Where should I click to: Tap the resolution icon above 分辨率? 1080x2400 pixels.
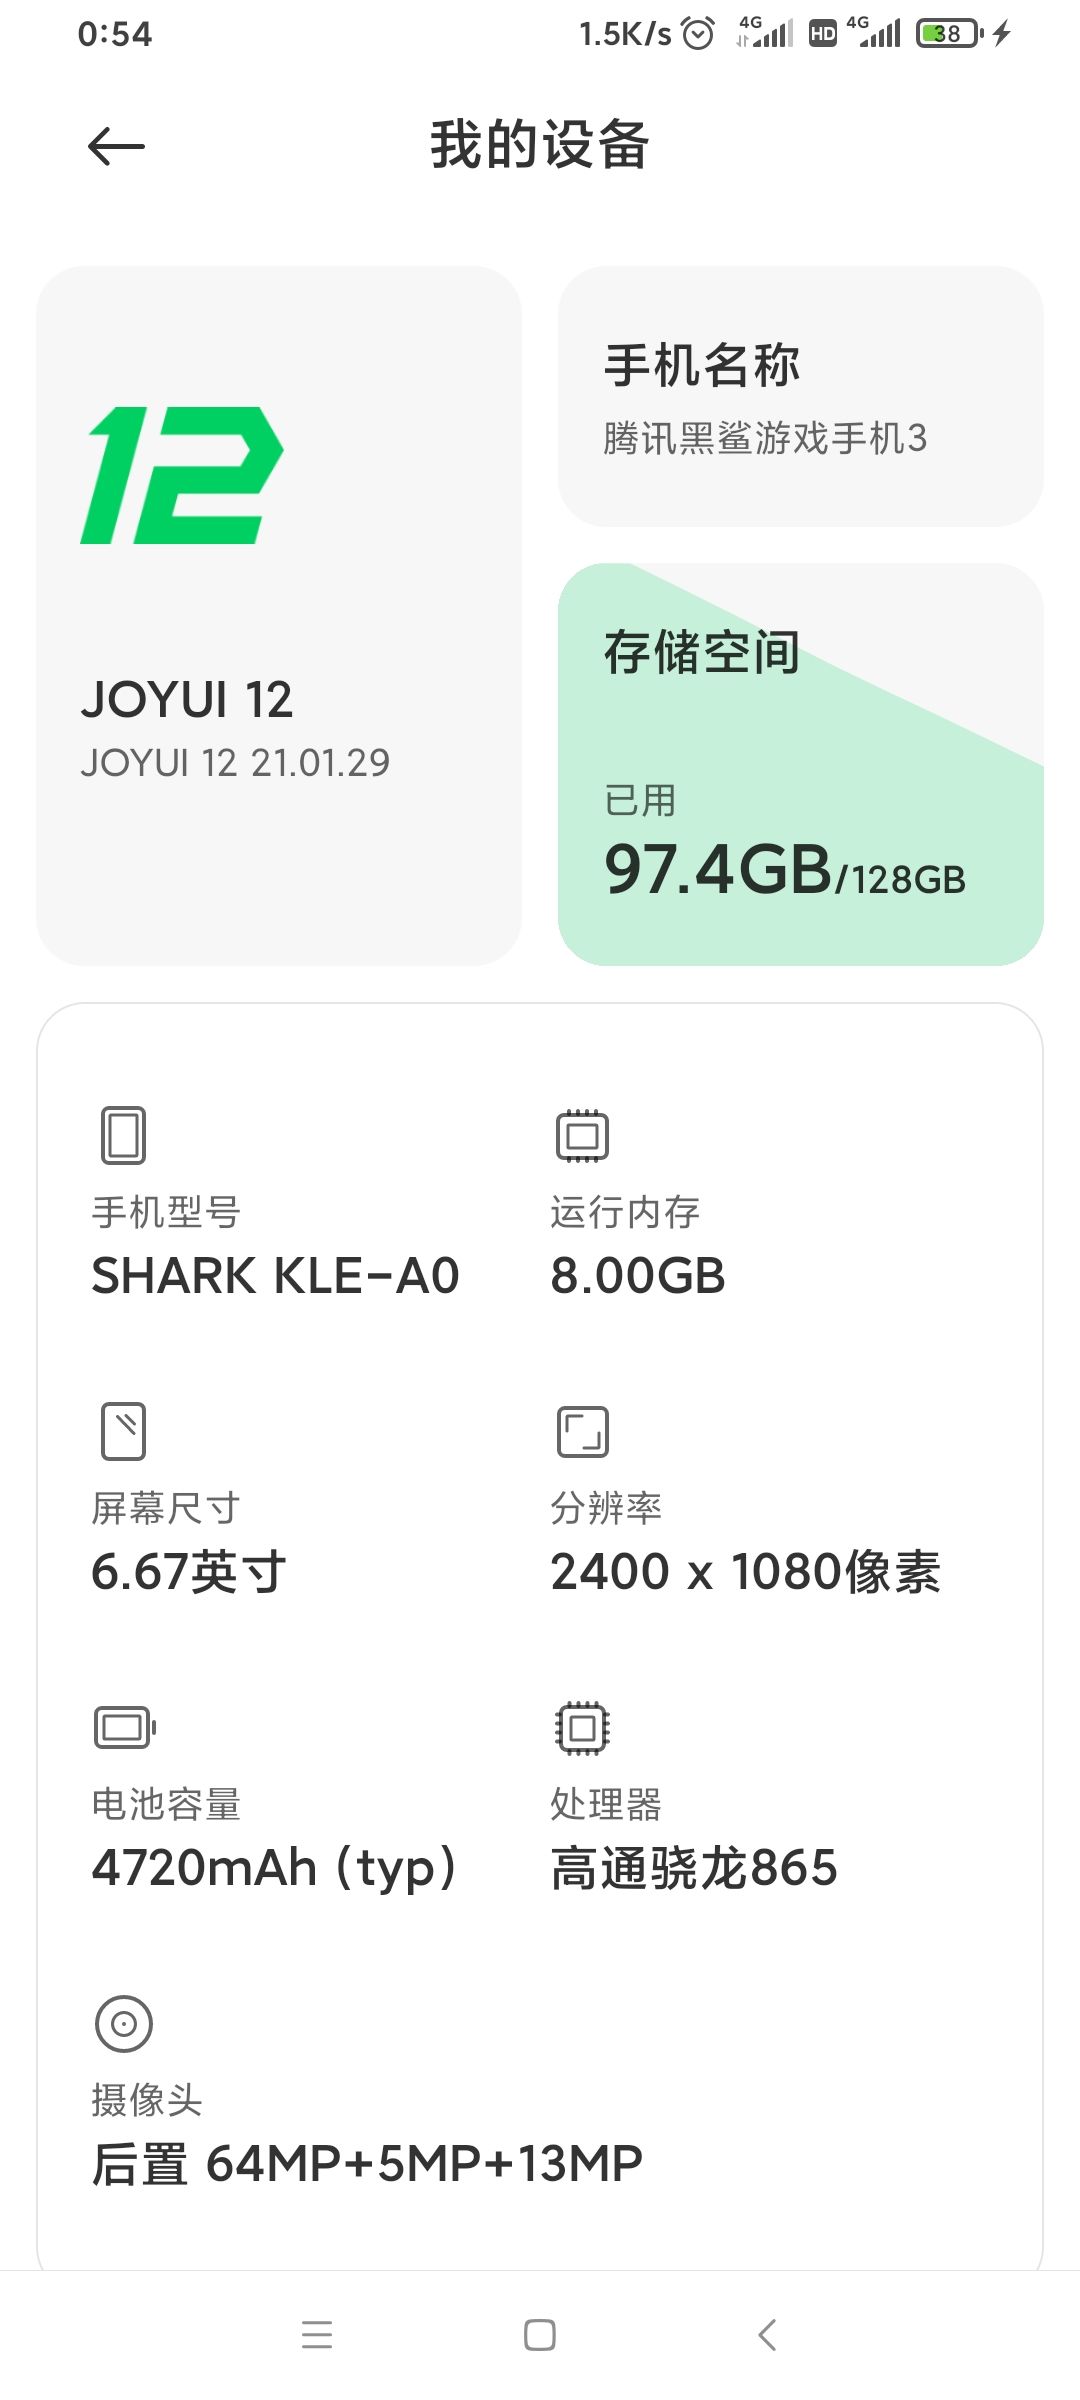(583, 1431)
